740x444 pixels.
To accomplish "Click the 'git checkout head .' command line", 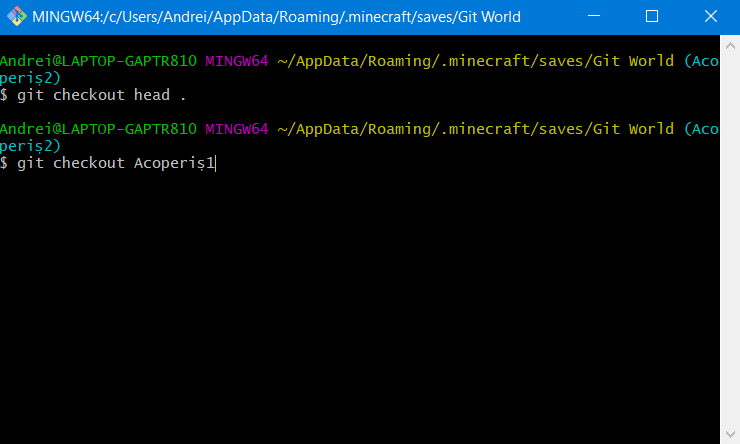I will pyautogui.click(x=100, y=95).
